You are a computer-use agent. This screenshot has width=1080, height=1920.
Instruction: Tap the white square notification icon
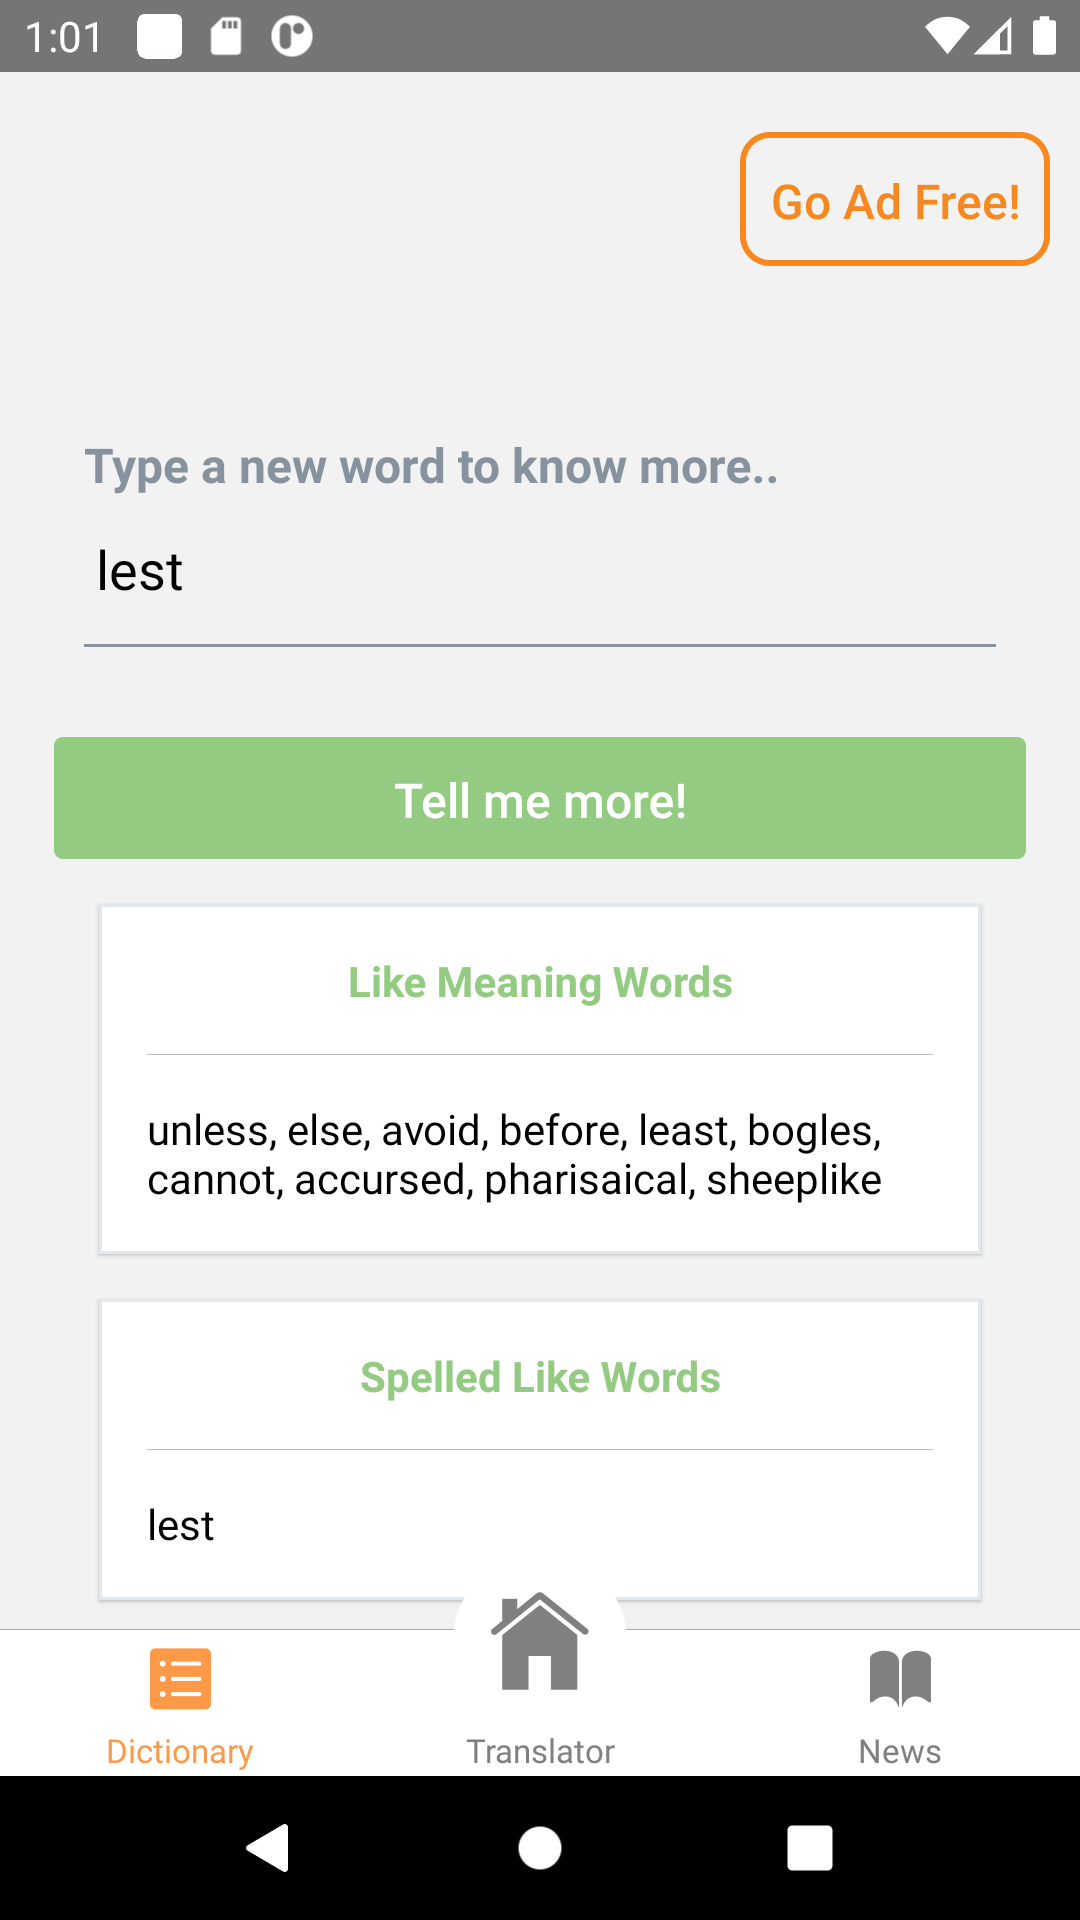pyautogui.click(x=160, y=37)
